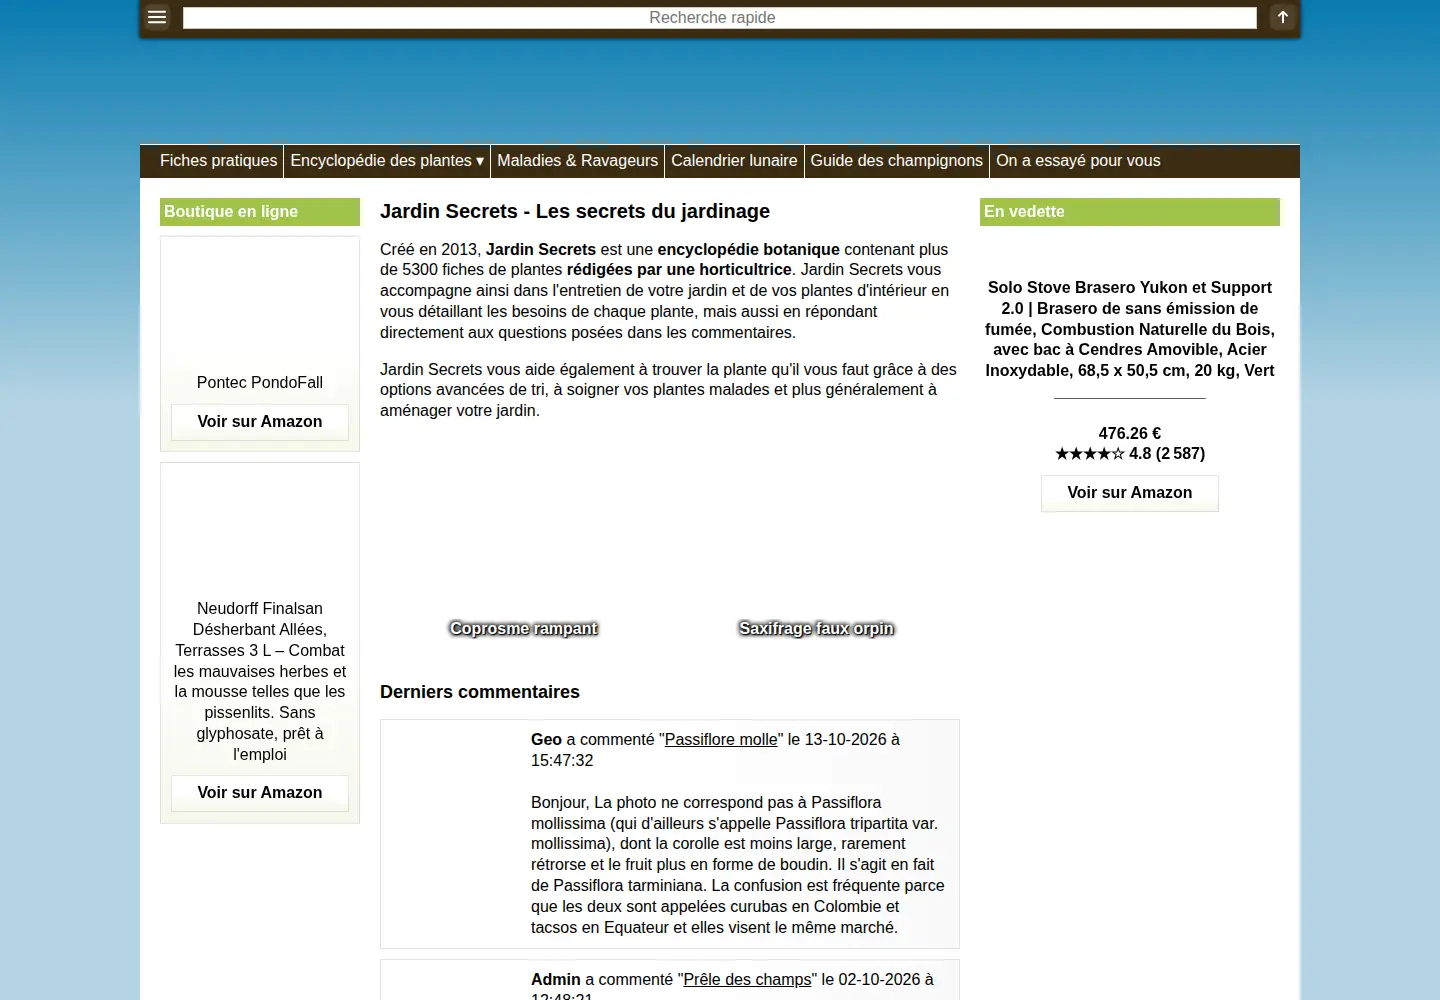Open the Saxifrage faux orpin plant card
Image resolution: width=1440 pixels, height=1000 pixels.
click(816, 629)
